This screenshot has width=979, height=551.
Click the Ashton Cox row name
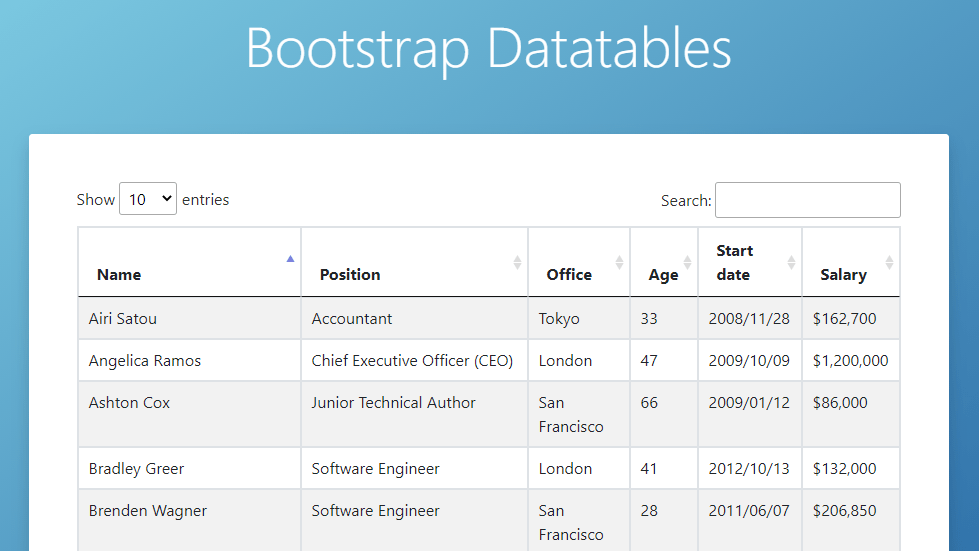130,403
